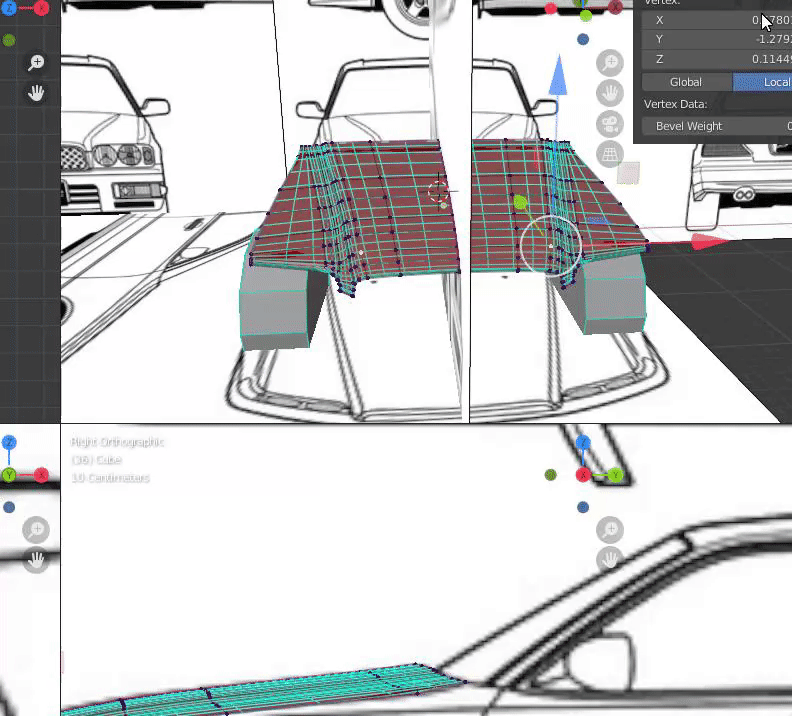792x716 pixels.
Task: Click the '10 Centimeters' grid scale text
Action: 111,478
